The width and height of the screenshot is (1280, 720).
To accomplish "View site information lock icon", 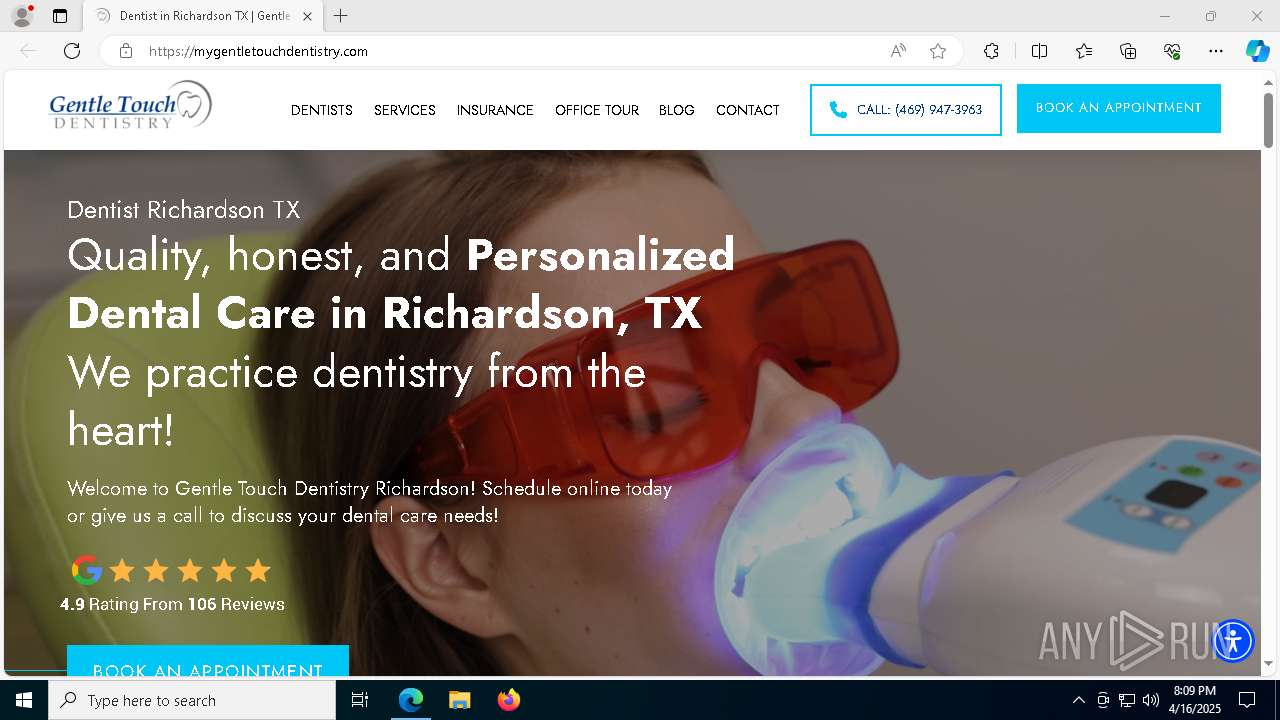I will pos(126,51).
